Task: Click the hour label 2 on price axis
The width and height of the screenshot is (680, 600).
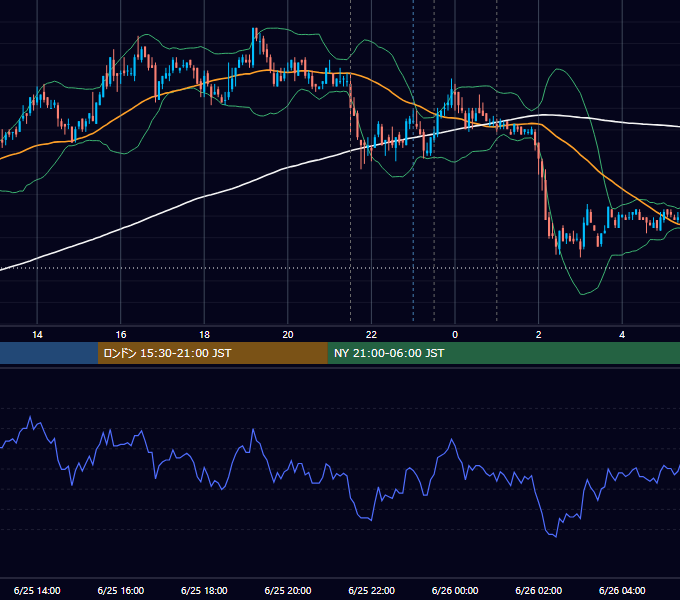Action: pos(539,335)
